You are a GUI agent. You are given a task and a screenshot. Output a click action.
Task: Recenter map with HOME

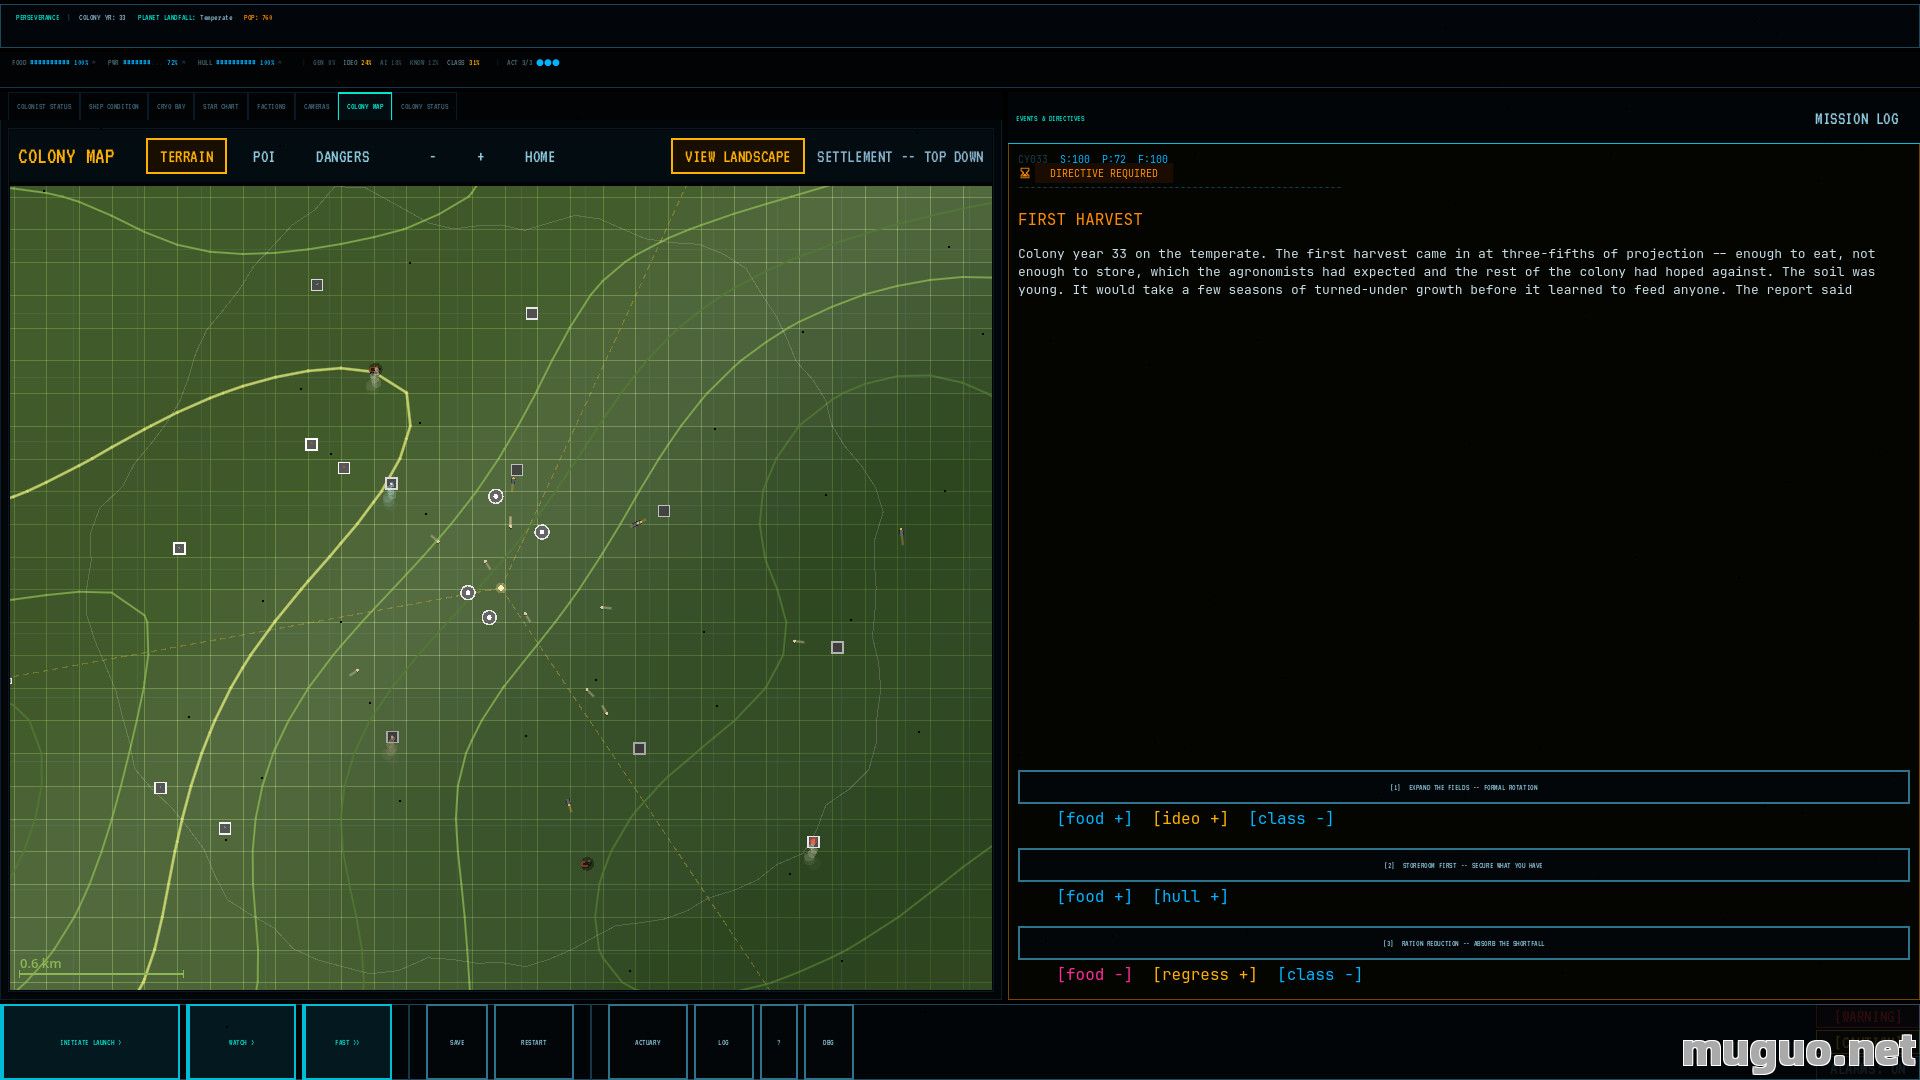(539, 157)
